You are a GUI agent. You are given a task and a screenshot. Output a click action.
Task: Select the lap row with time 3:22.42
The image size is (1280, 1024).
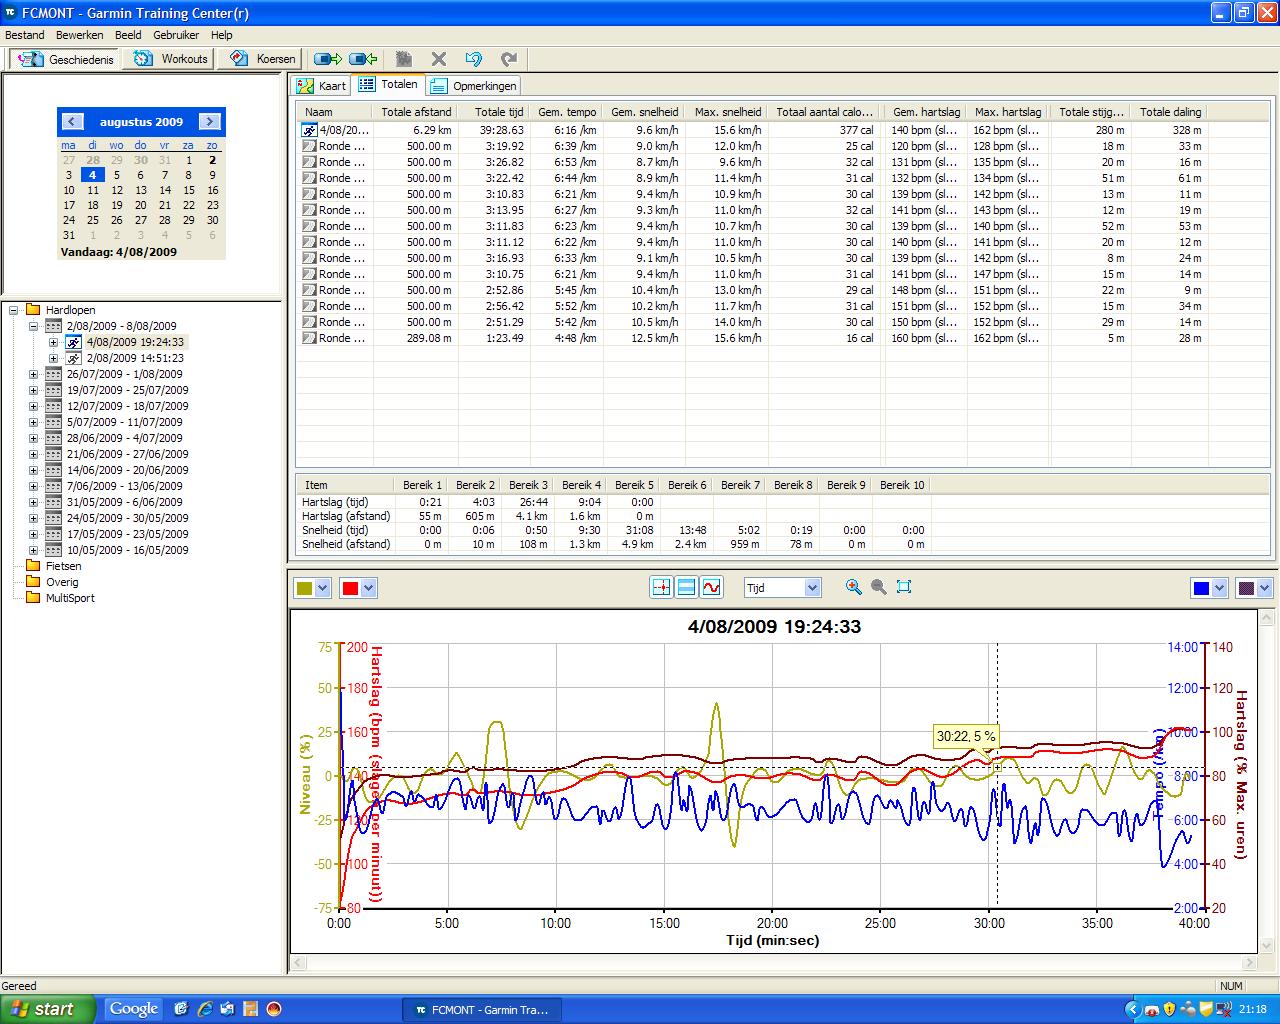pyautogui.click(x=752, y=178)
